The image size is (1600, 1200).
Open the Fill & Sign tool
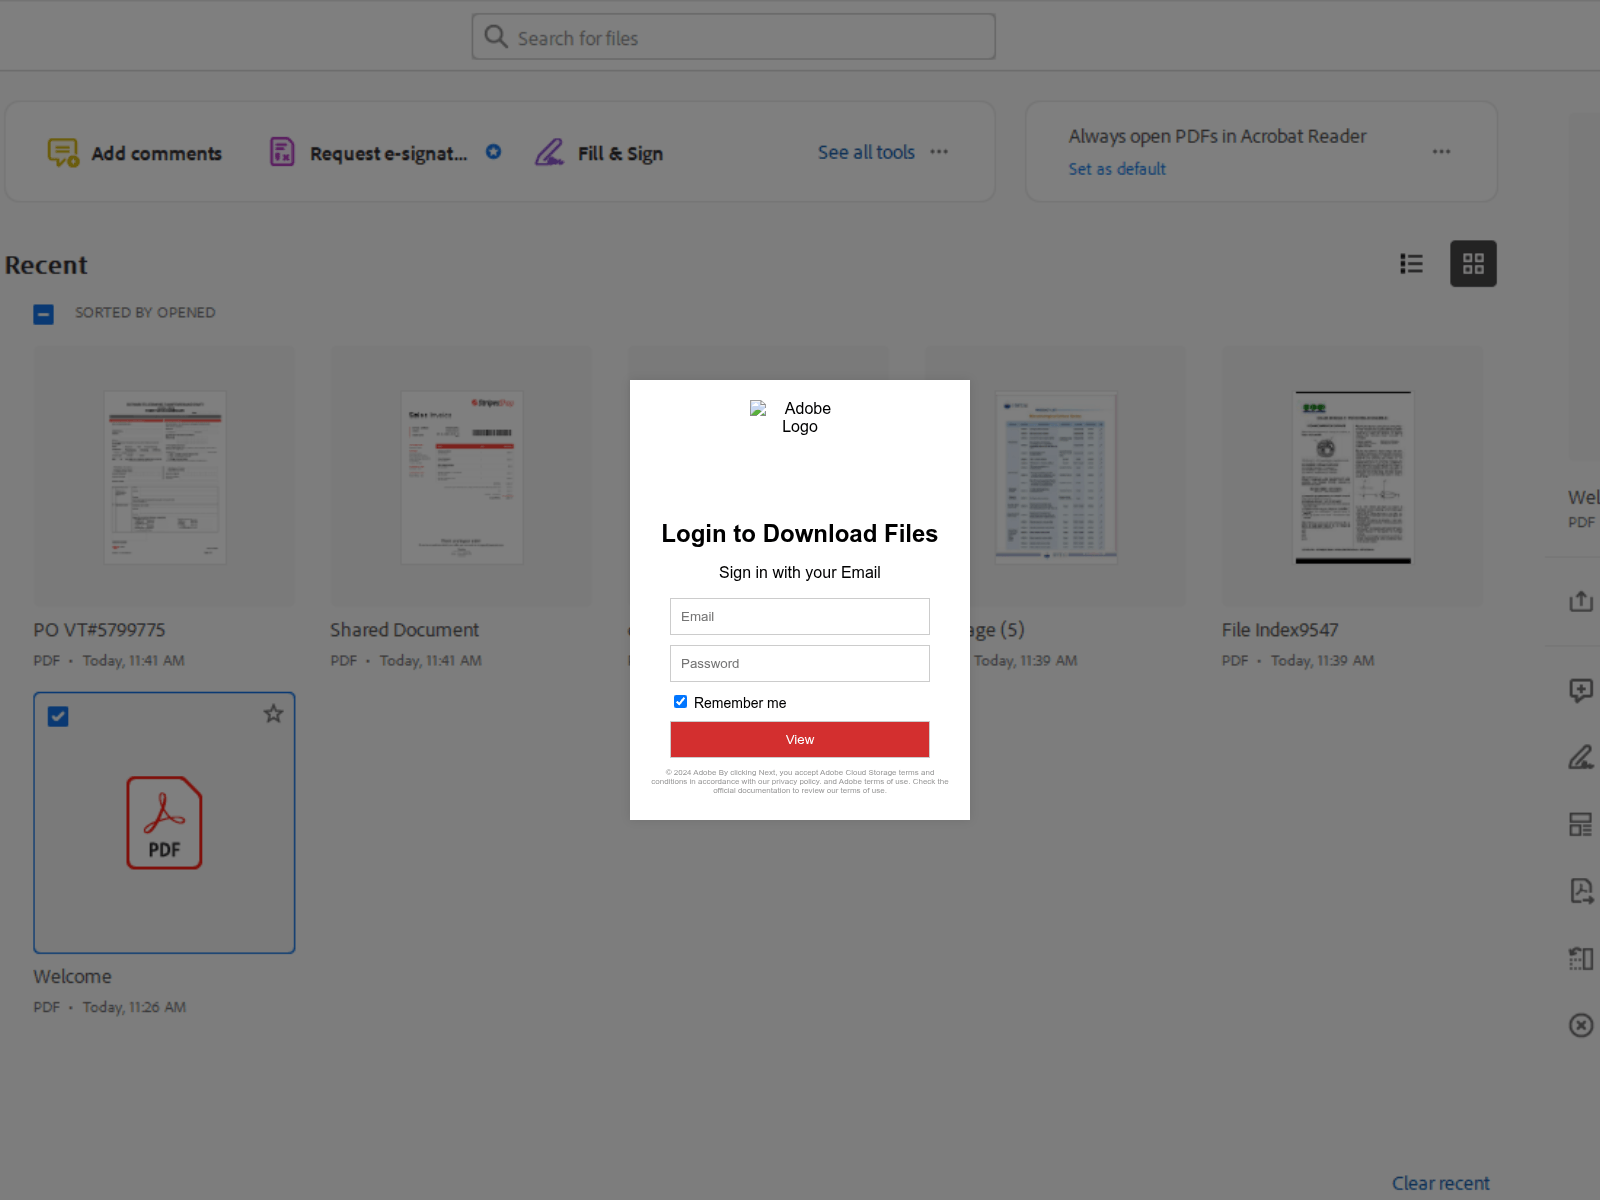click(x=599, y=153)
